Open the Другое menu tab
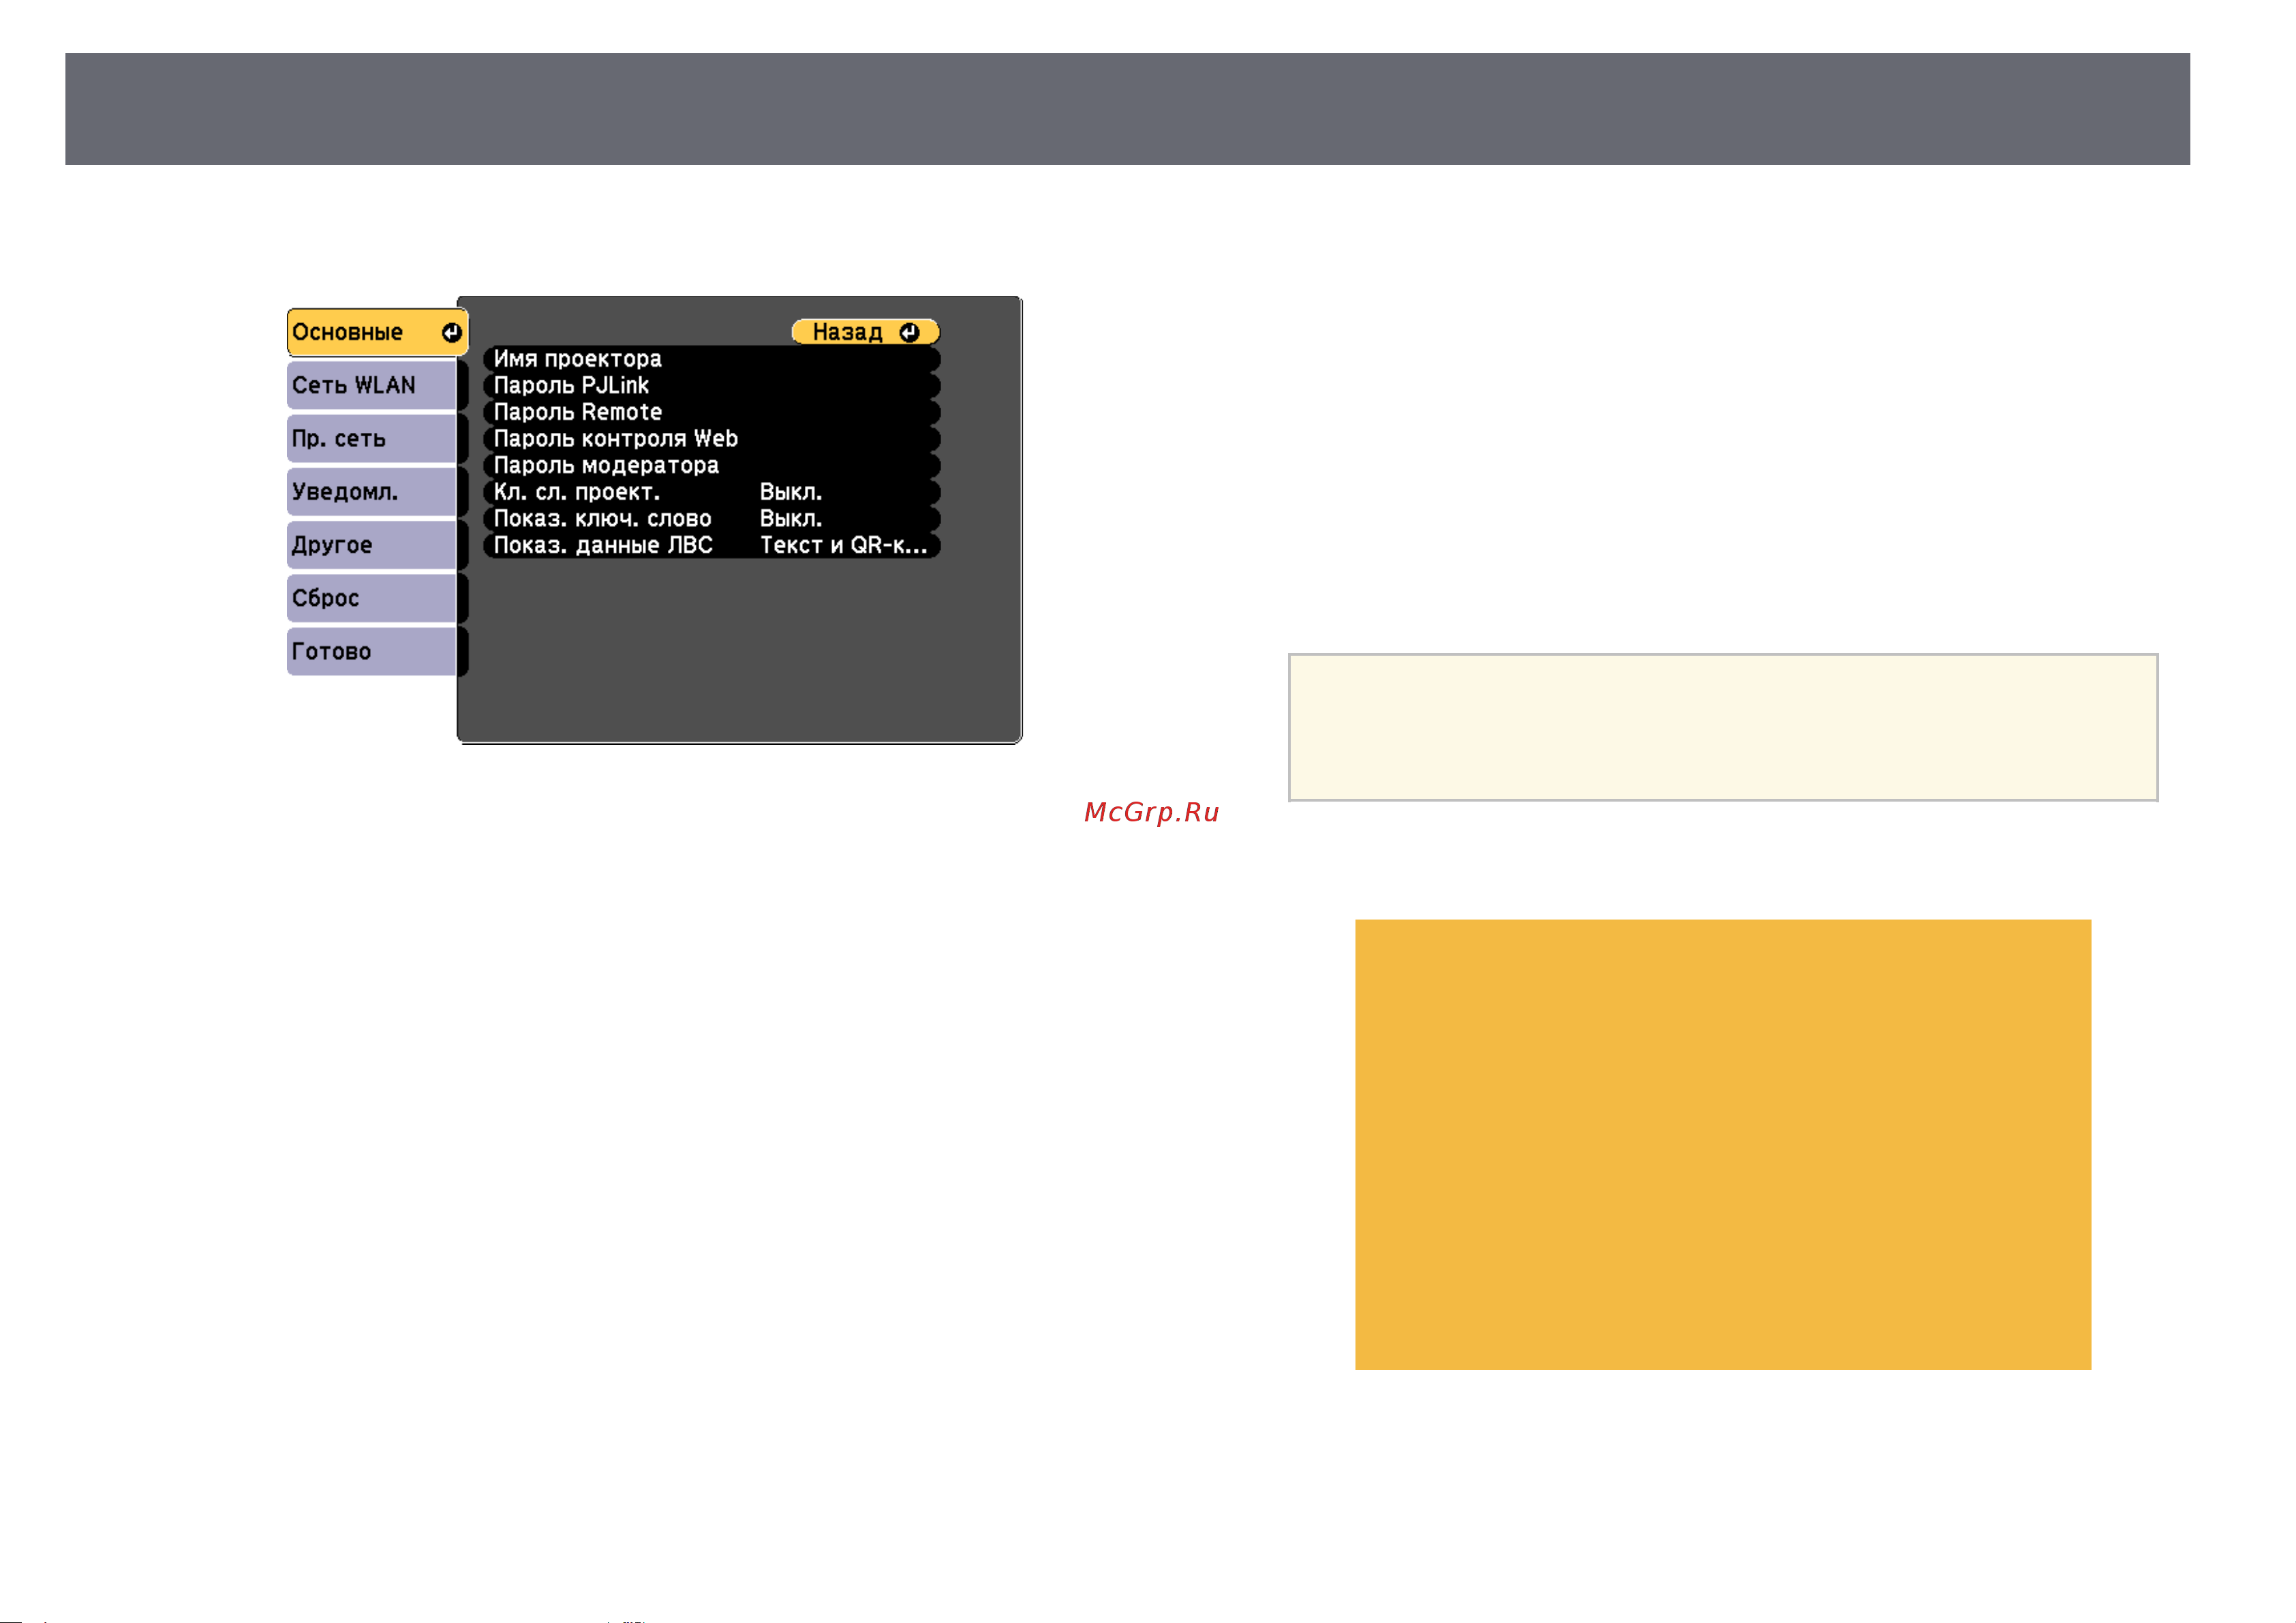2296x1623 pixels. pos(372,545)
